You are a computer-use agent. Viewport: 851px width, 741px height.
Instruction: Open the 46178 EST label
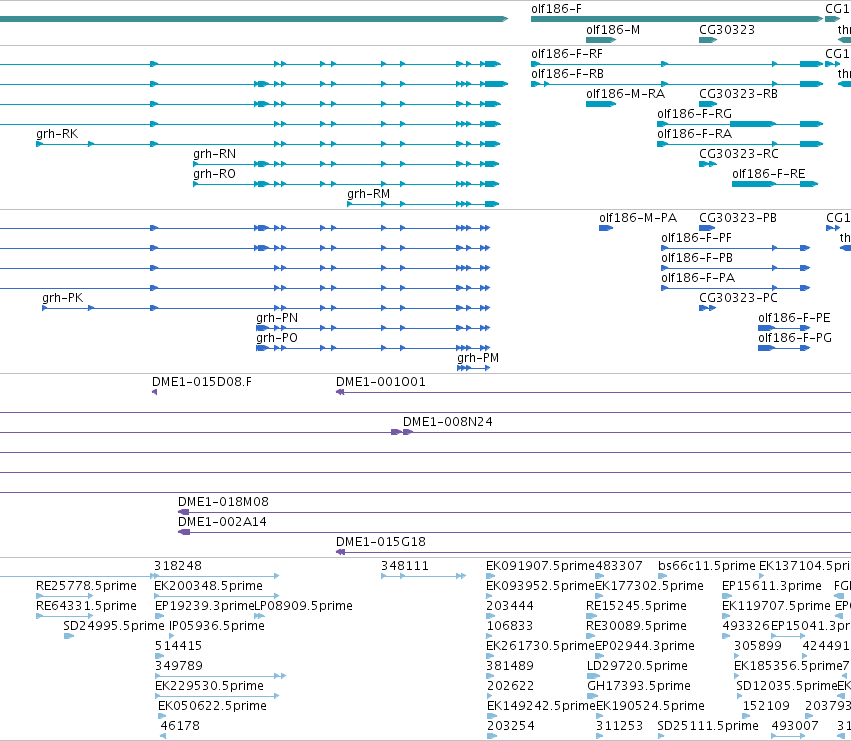180,726
